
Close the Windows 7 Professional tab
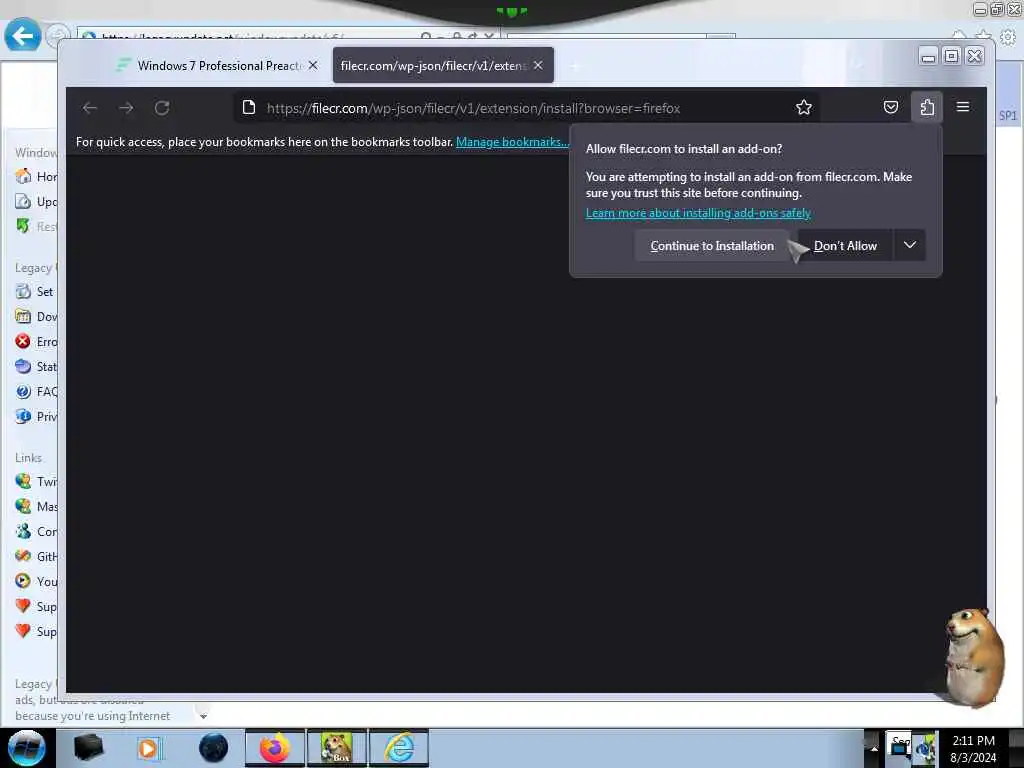click(313, 65)
